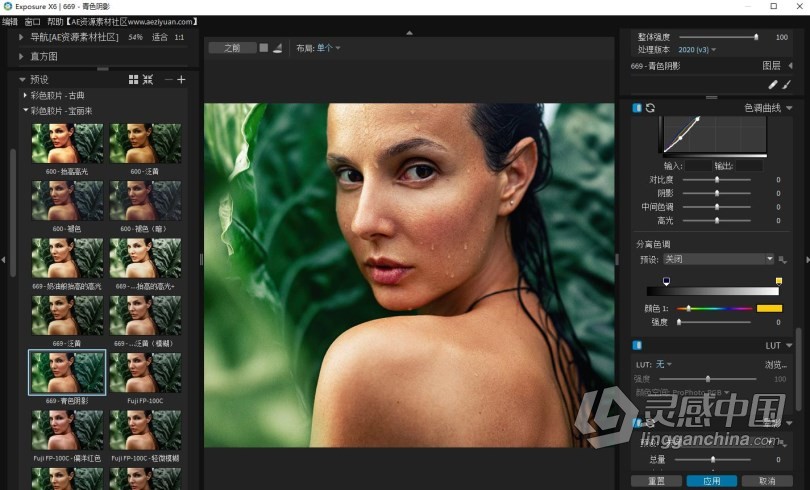Adjust the 整体强度 overall intensity slider
Screen dimensions: 810x490
click(x=718, y=37)
